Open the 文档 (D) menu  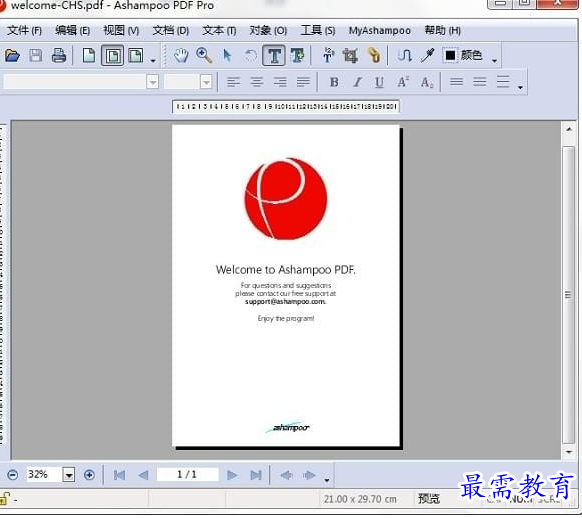click(170, 30)
